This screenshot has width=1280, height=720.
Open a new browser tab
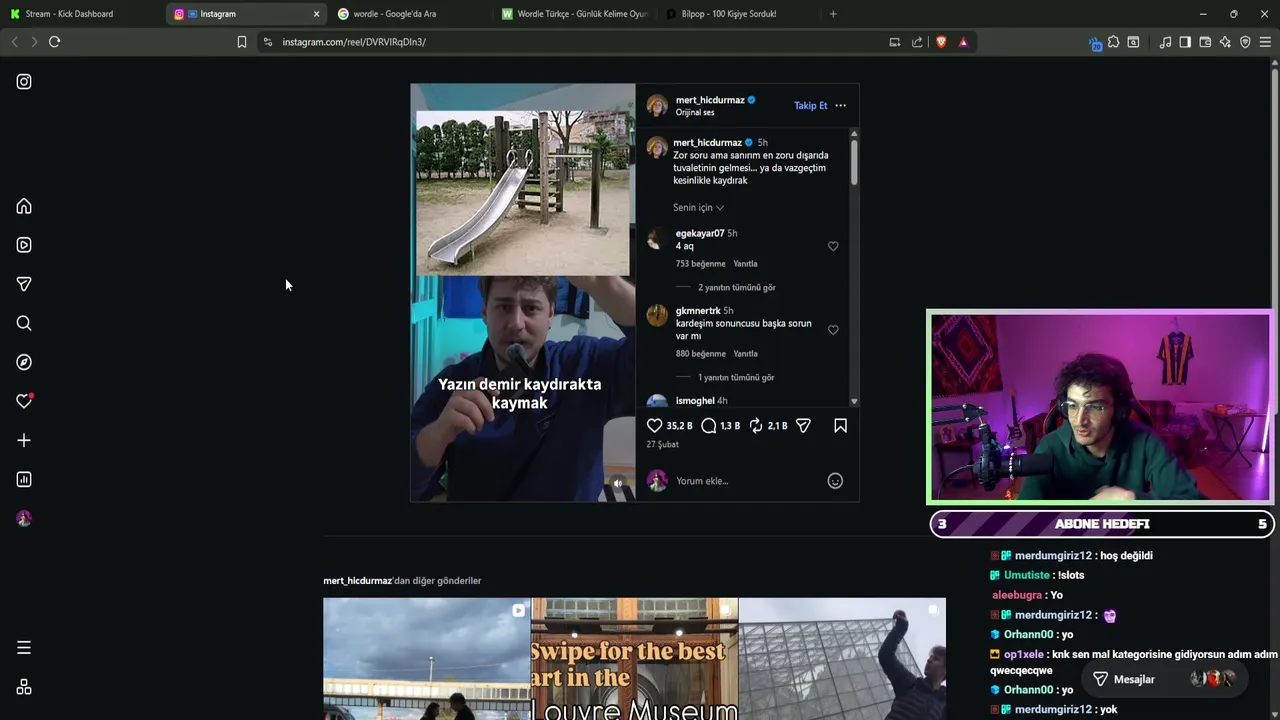point(833,14)
